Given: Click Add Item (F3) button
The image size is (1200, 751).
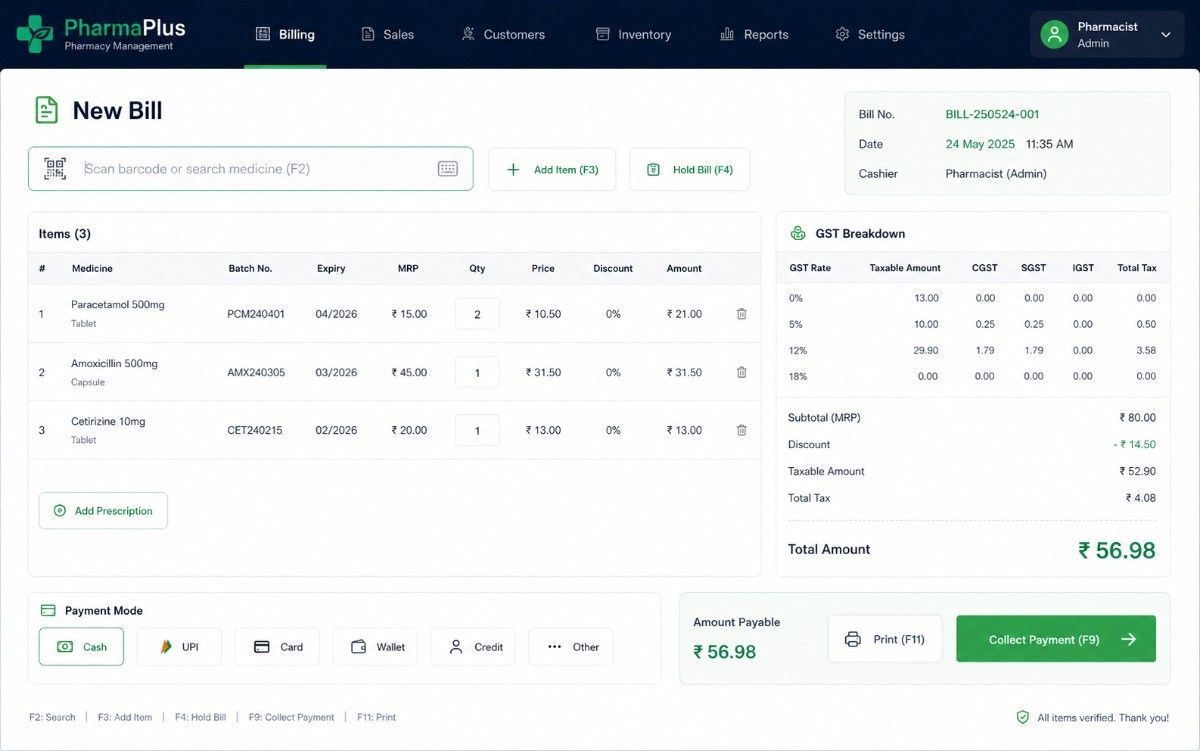Looking at the screenshot, I should click(552, 169).
